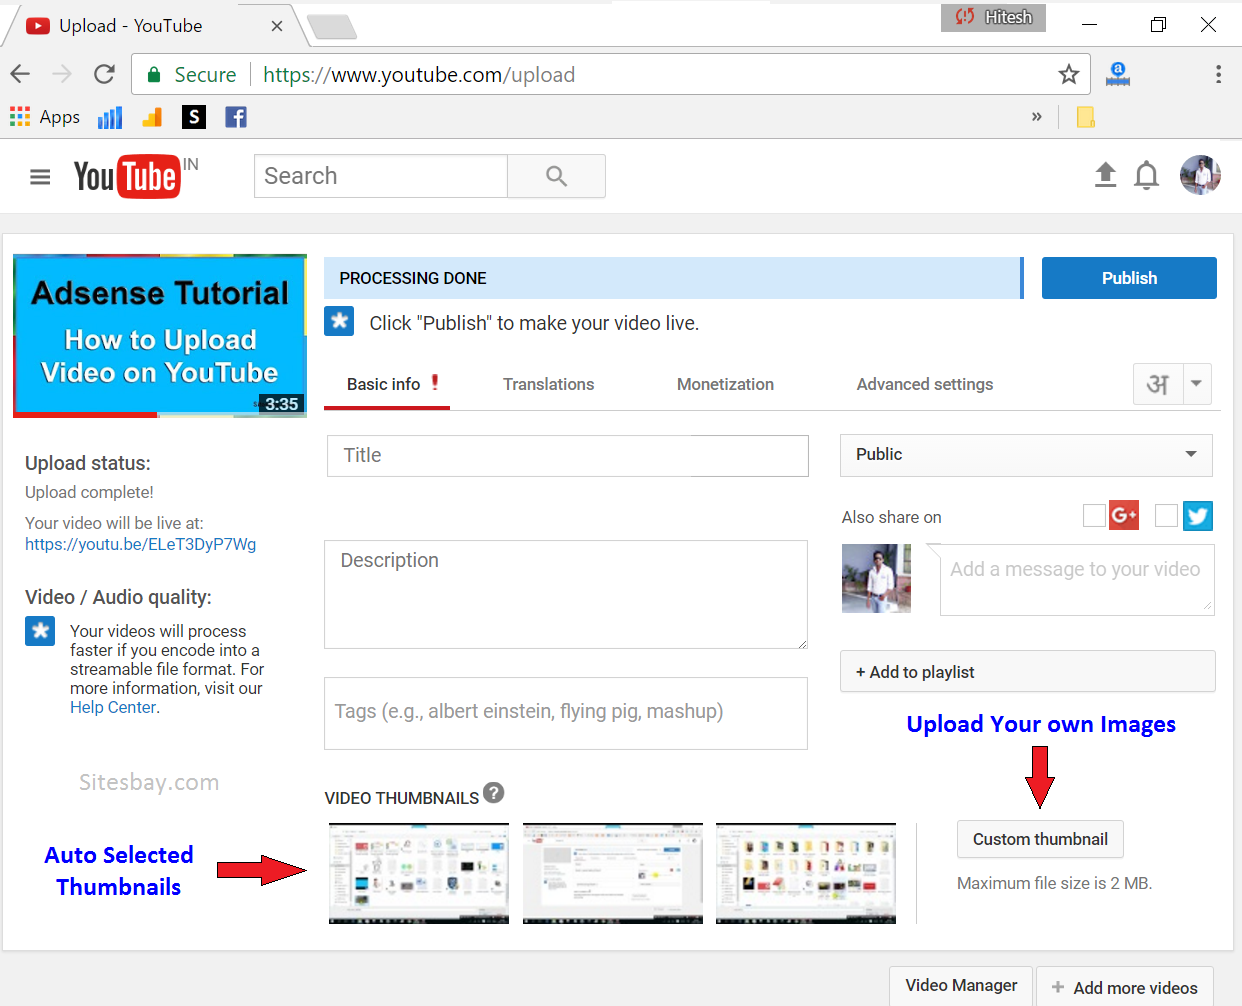Open the youtu.be video link

(141, 545)
